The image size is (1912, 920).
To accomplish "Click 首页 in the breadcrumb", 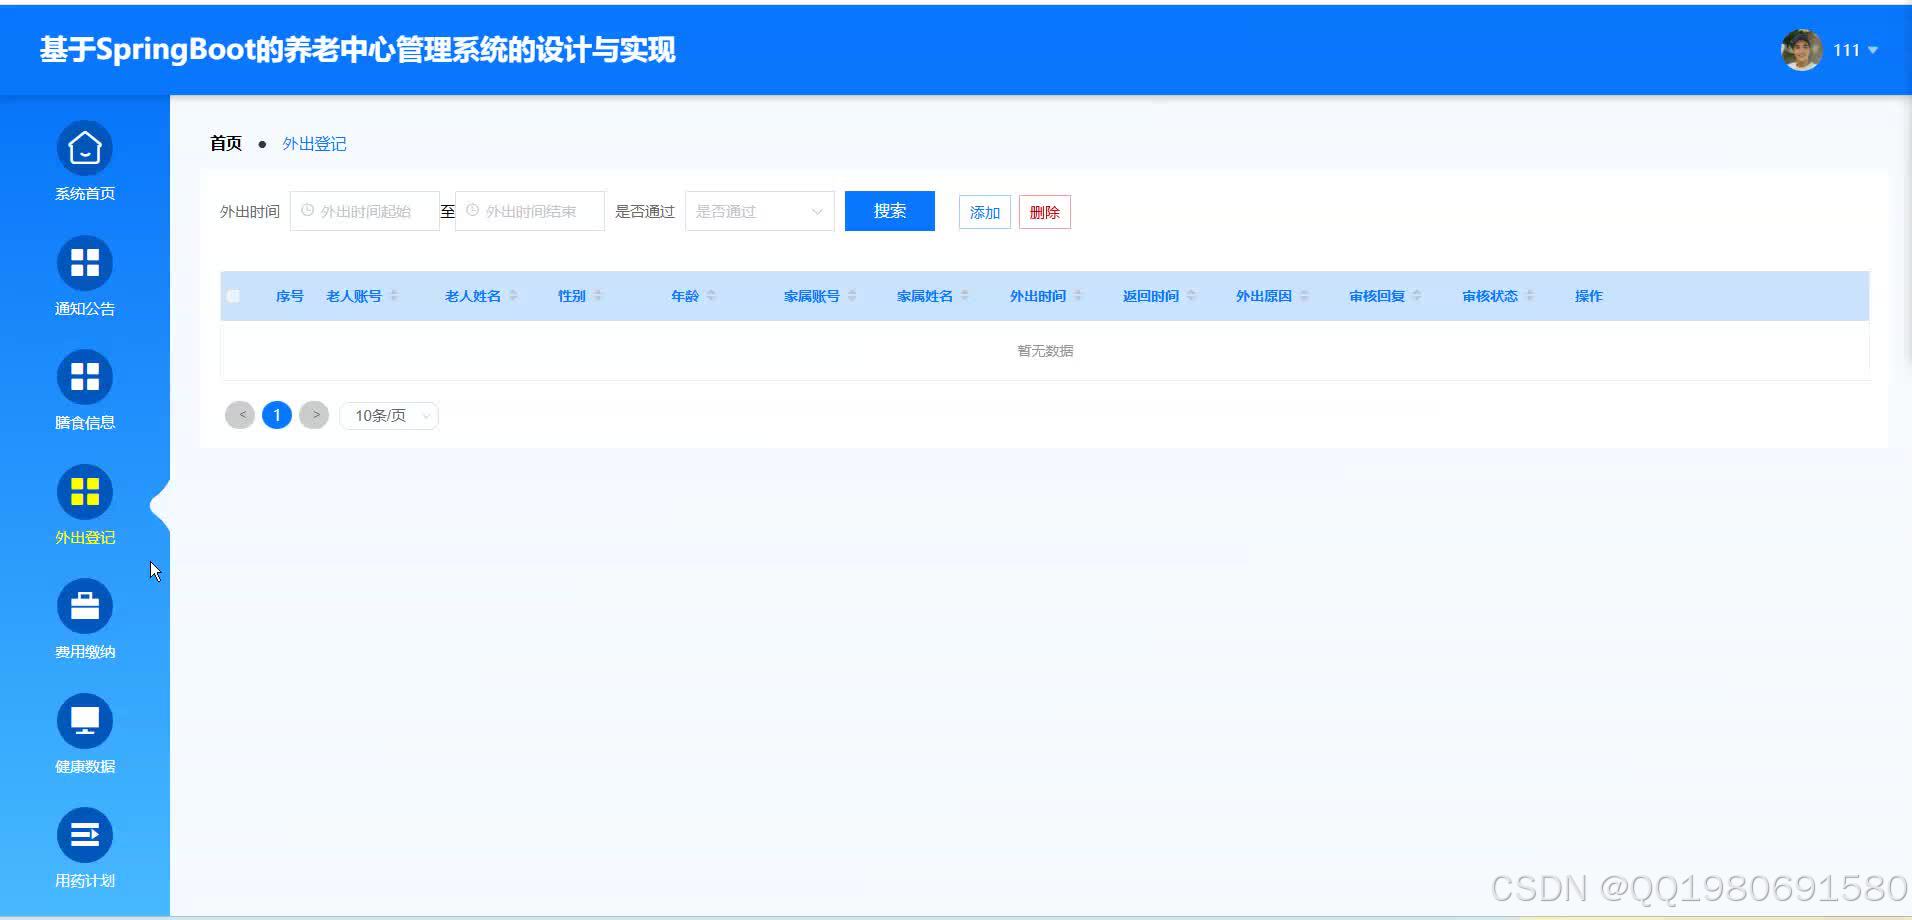I will tap(224, 143).
